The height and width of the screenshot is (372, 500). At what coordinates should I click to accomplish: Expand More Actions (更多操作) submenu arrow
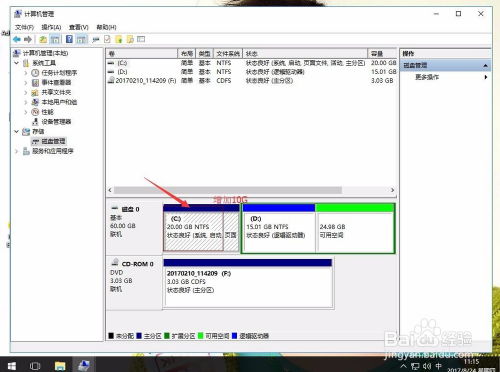pos(486,77)
